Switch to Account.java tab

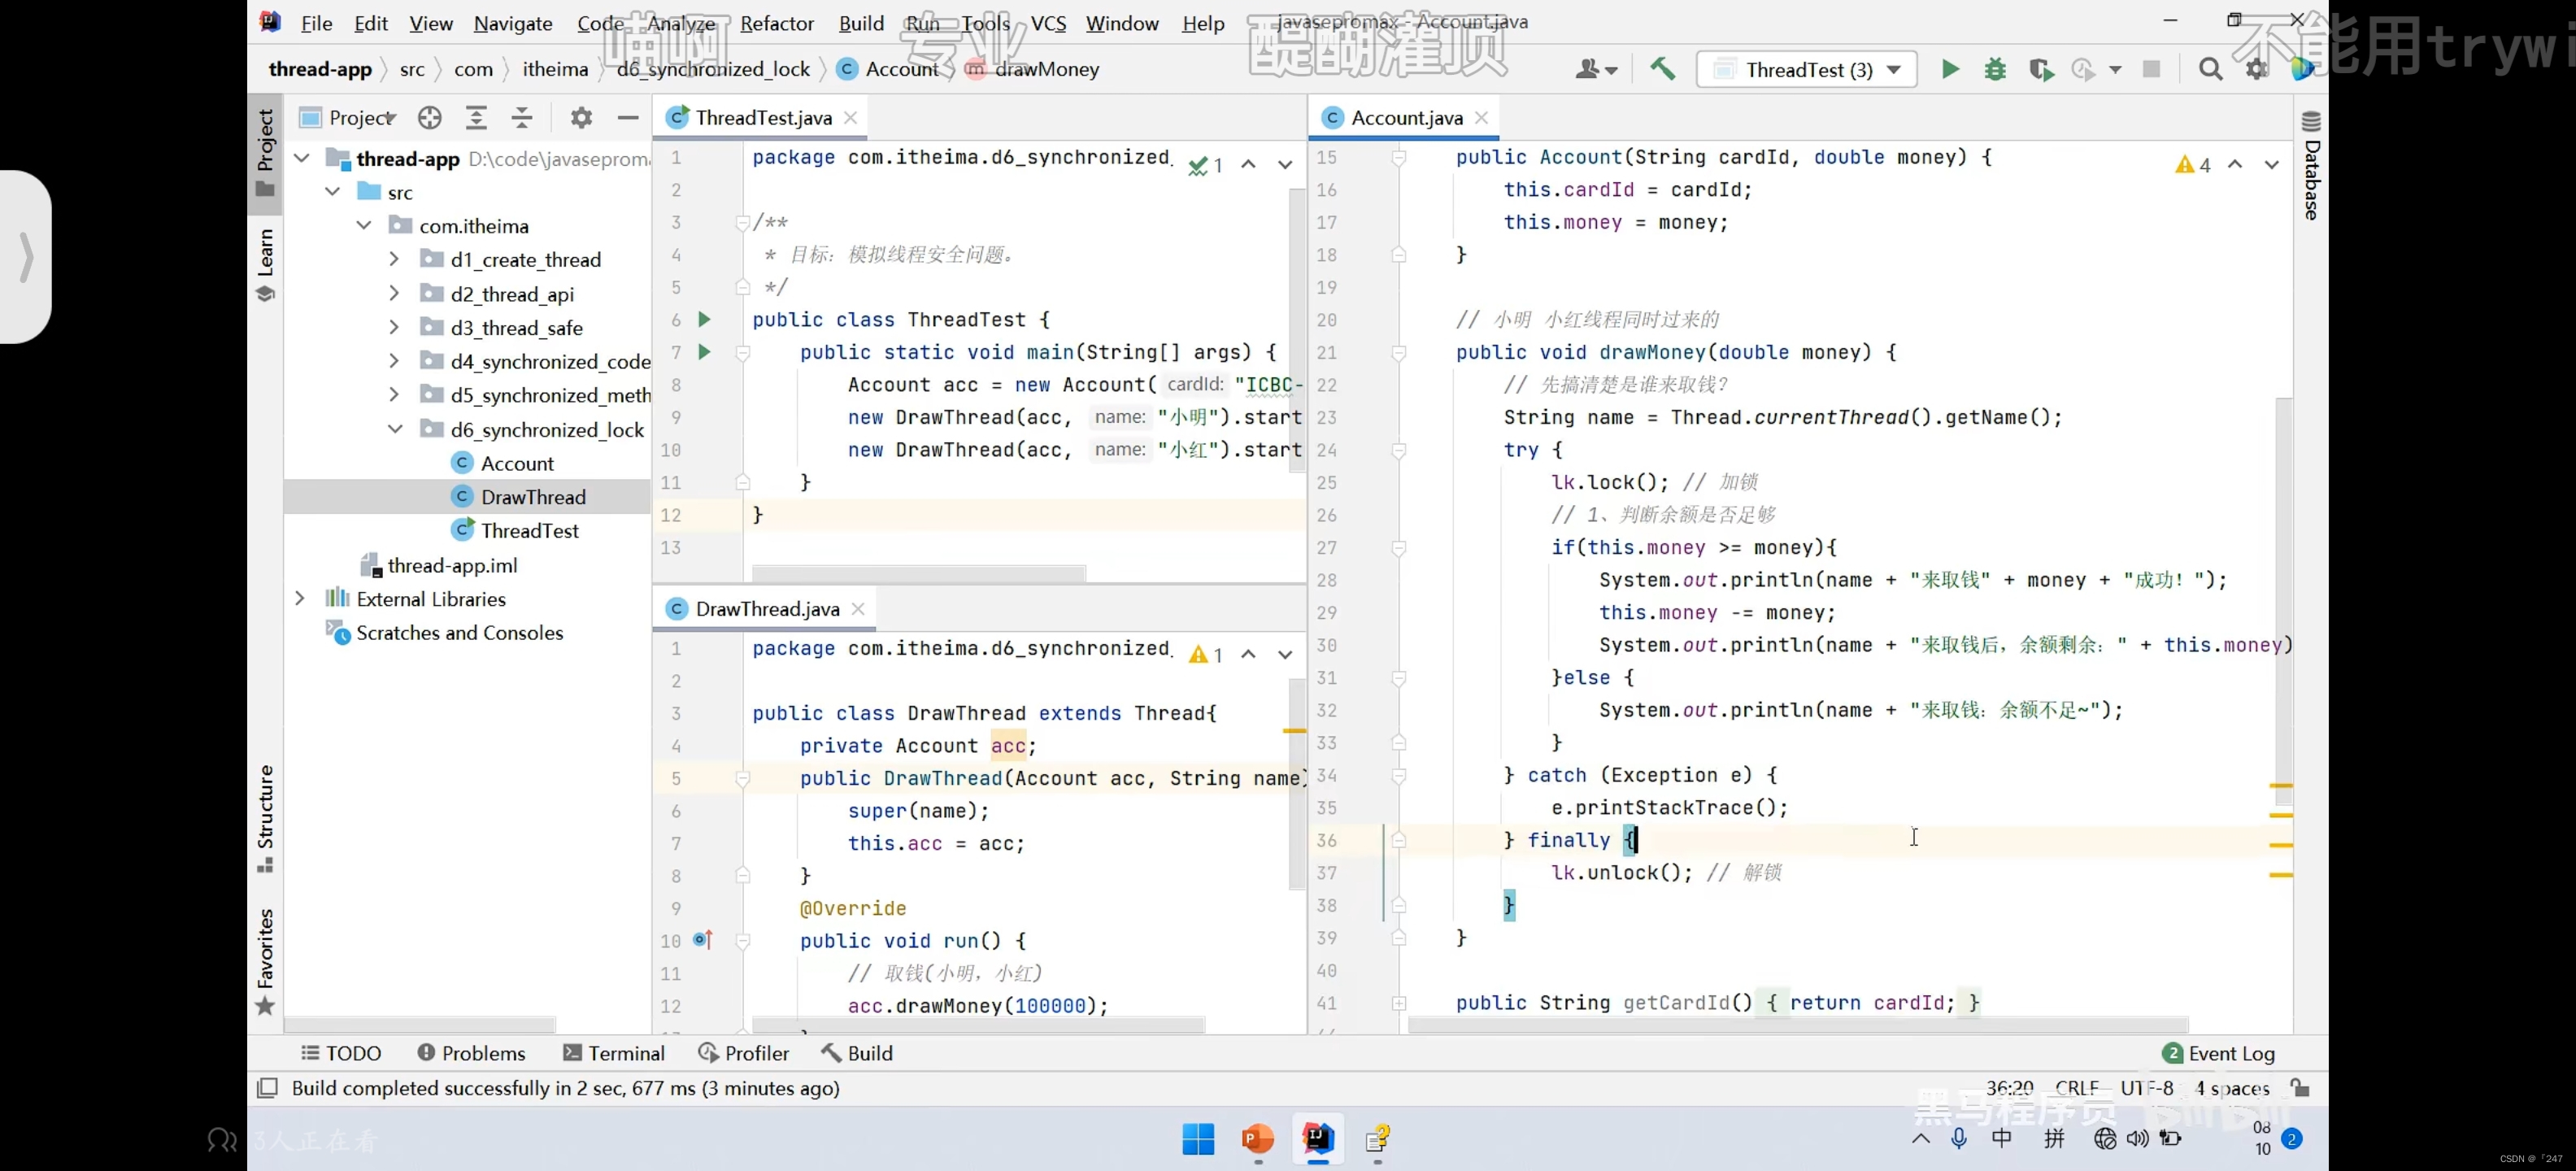tap(1406, 118)
